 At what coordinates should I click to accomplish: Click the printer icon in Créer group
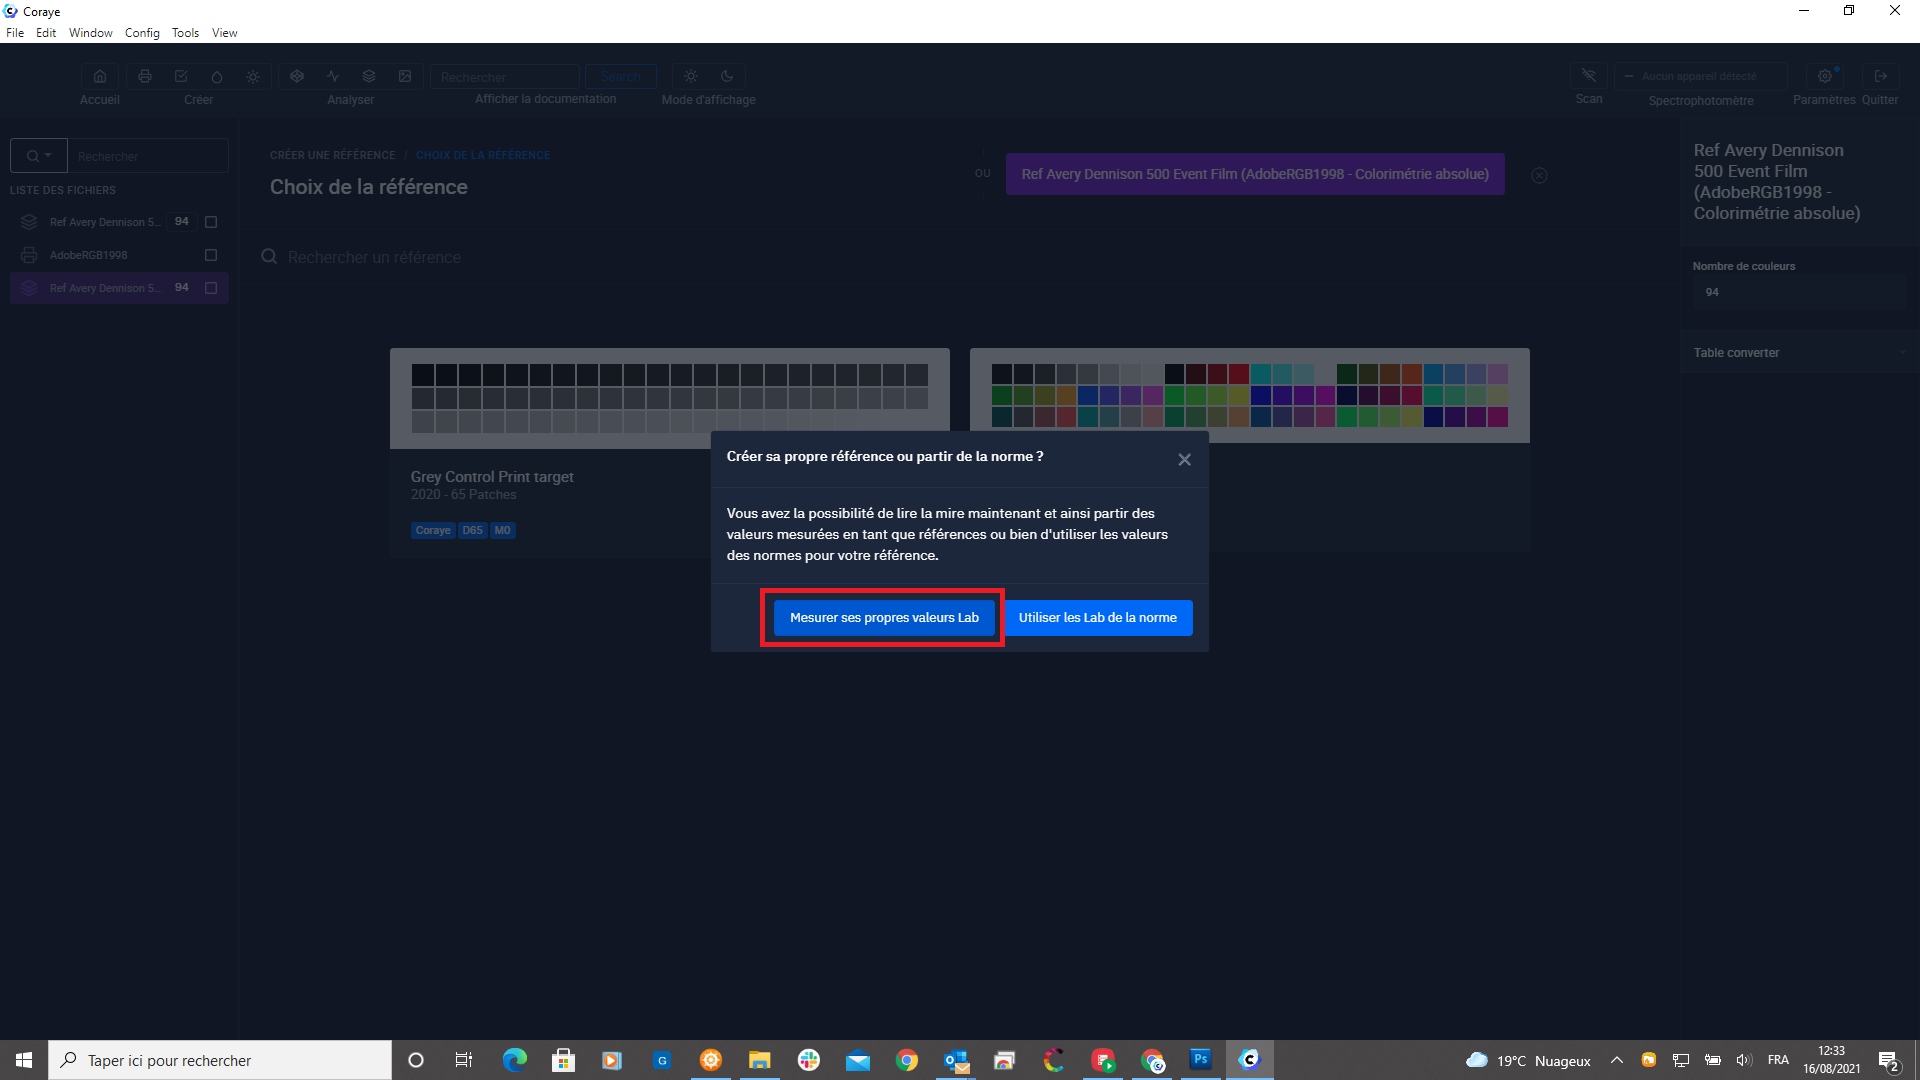[x=145, y=76]
